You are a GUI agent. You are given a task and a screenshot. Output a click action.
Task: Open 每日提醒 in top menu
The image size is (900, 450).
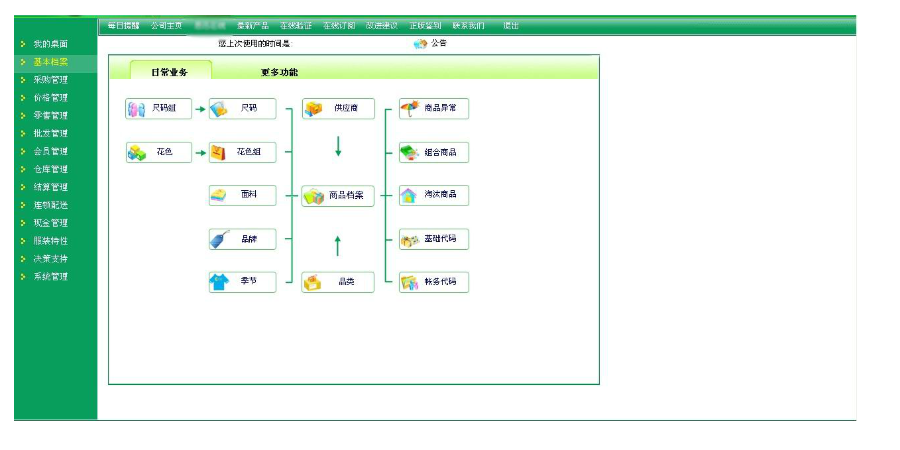point(123,26)
